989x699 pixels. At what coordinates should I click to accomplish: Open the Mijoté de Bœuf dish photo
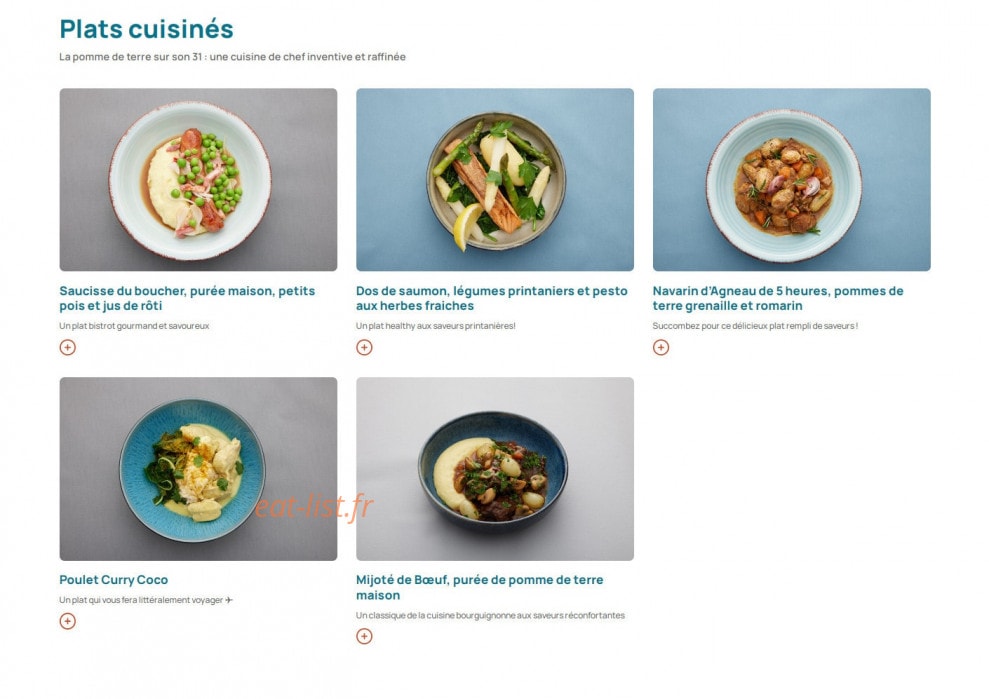pyautogui.click(x=494, y=469)
